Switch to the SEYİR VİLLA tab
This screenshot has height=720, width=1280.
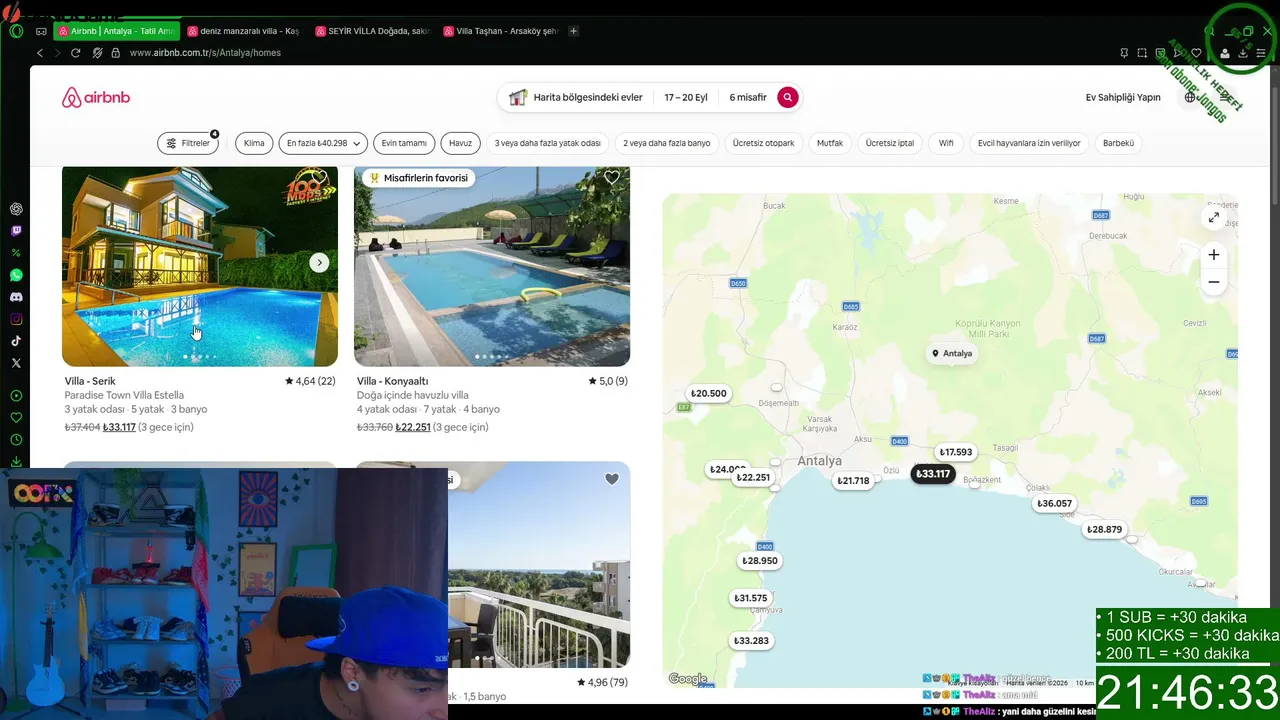(x=373, y=31)
